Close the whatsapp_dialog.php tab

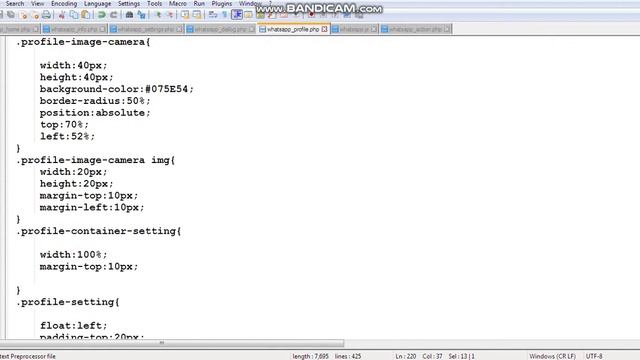[251, 29]
